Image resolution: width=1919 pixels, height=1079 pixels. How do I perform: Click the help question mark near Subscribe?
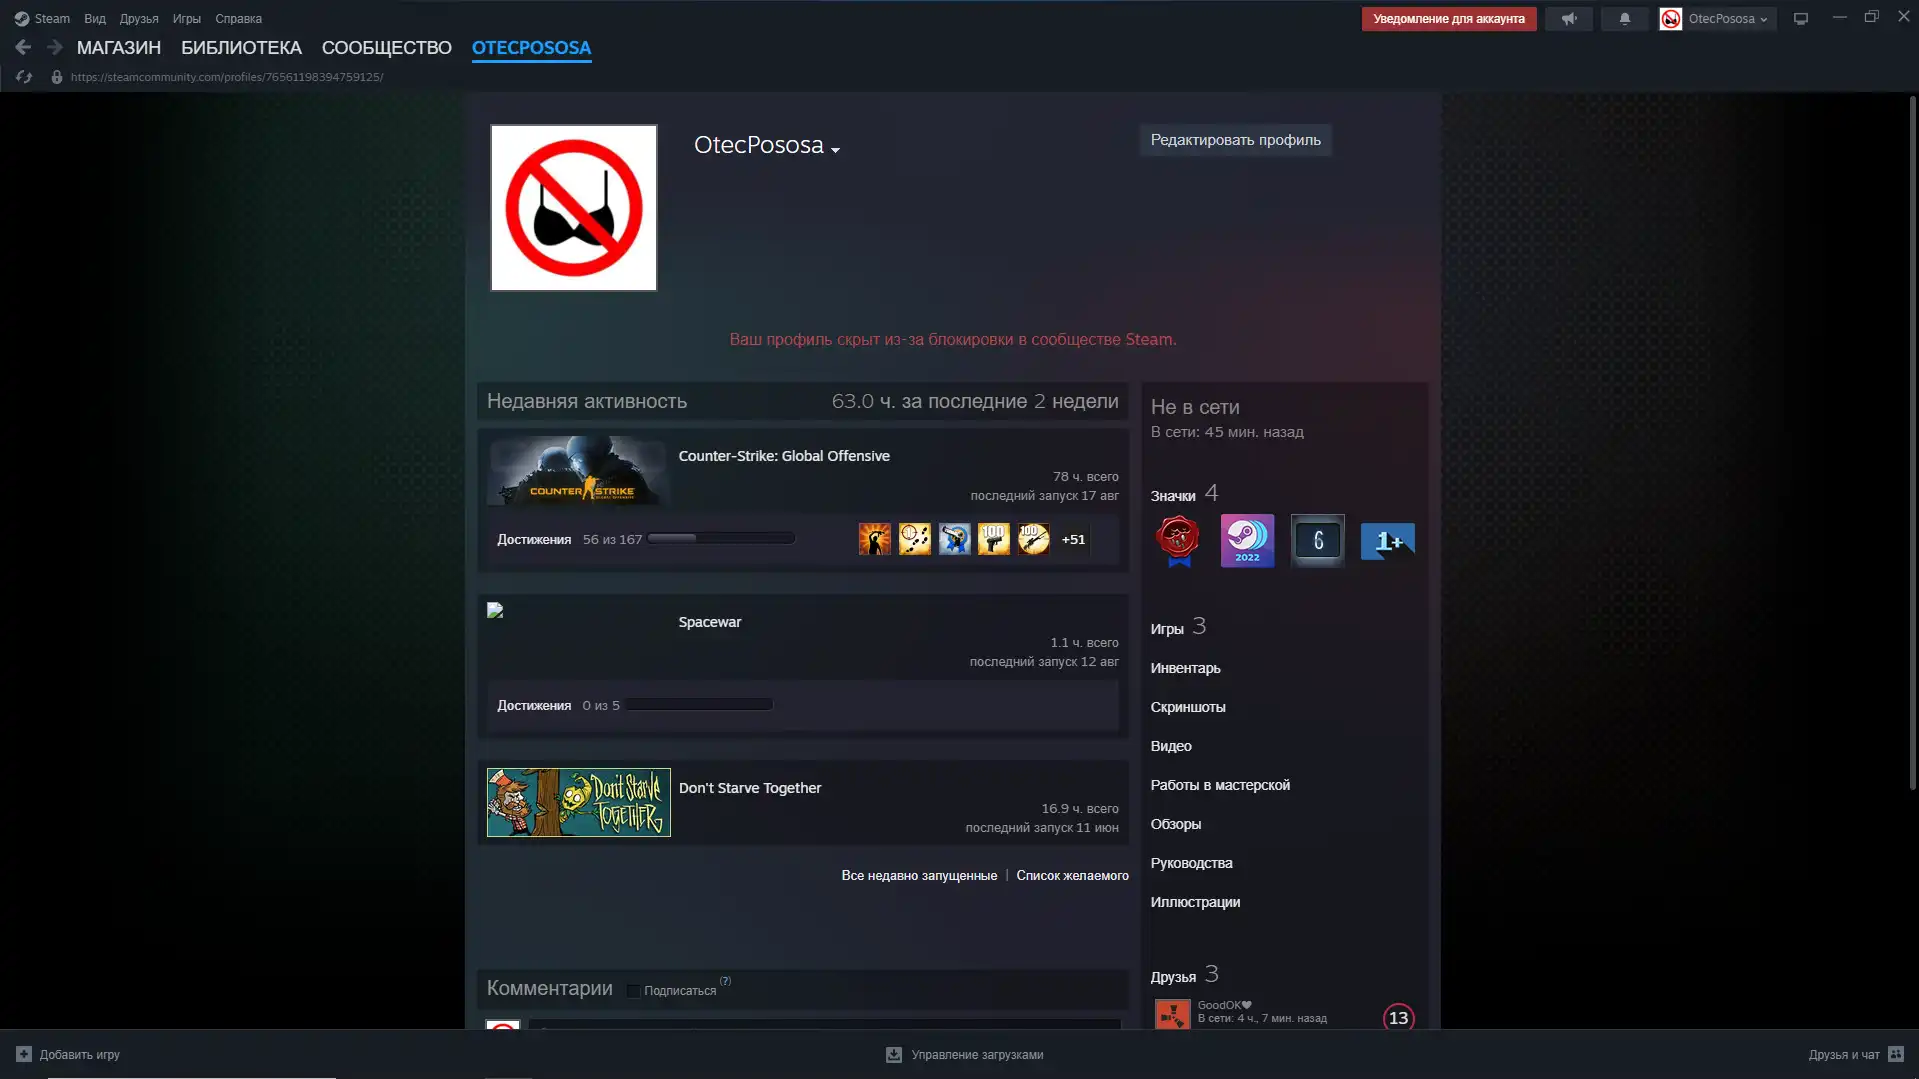point(725,981)
